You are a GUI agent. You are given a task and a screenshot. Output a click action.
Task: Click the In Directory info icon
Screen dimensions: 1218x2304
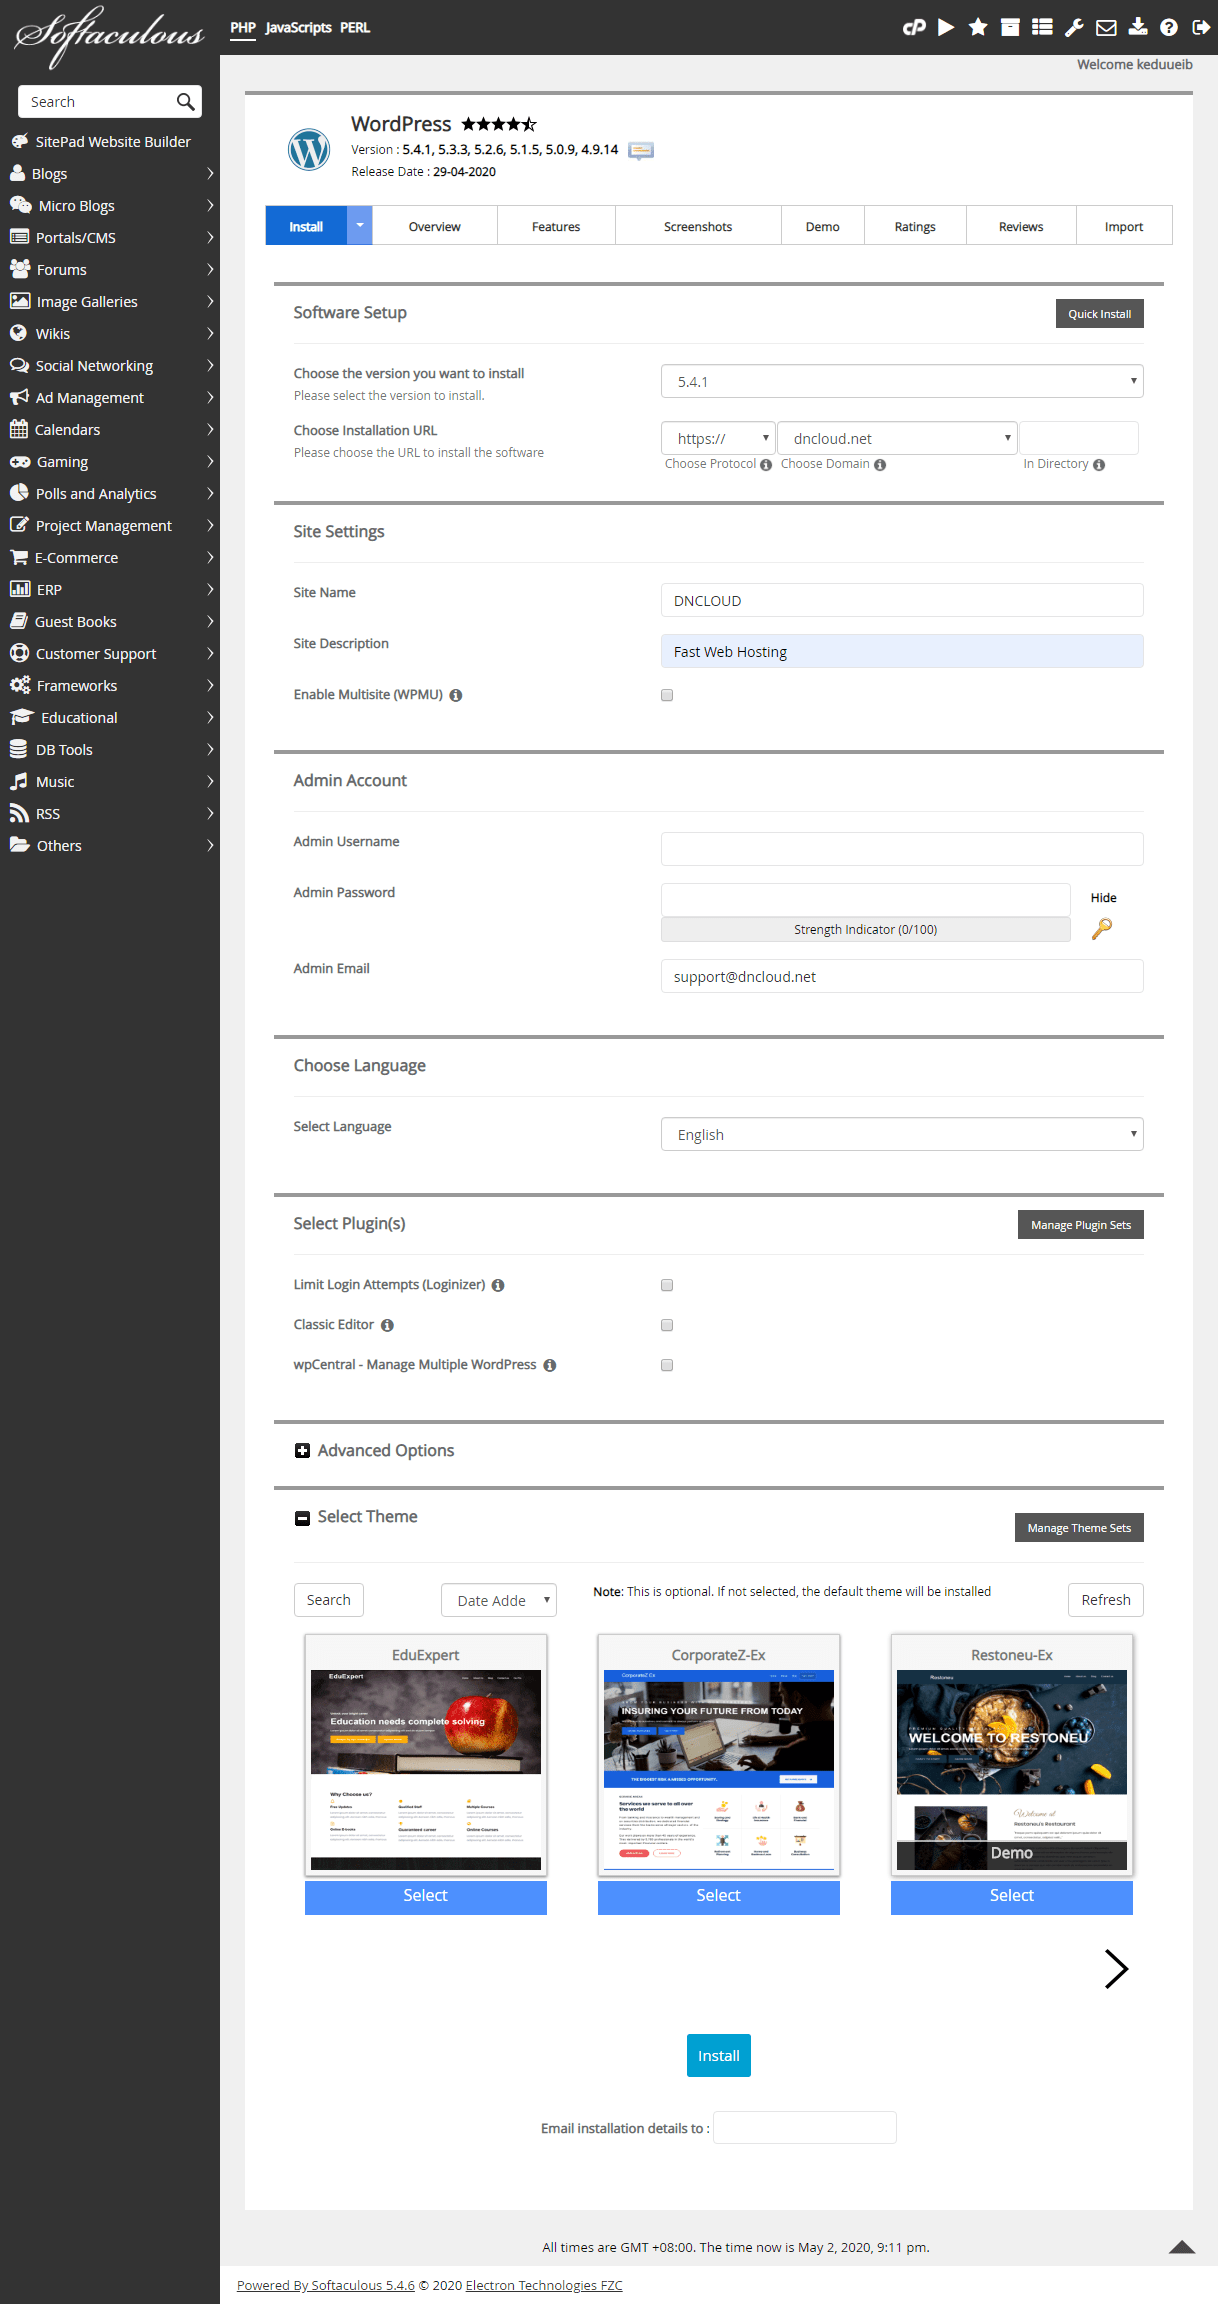(1099, 465)
